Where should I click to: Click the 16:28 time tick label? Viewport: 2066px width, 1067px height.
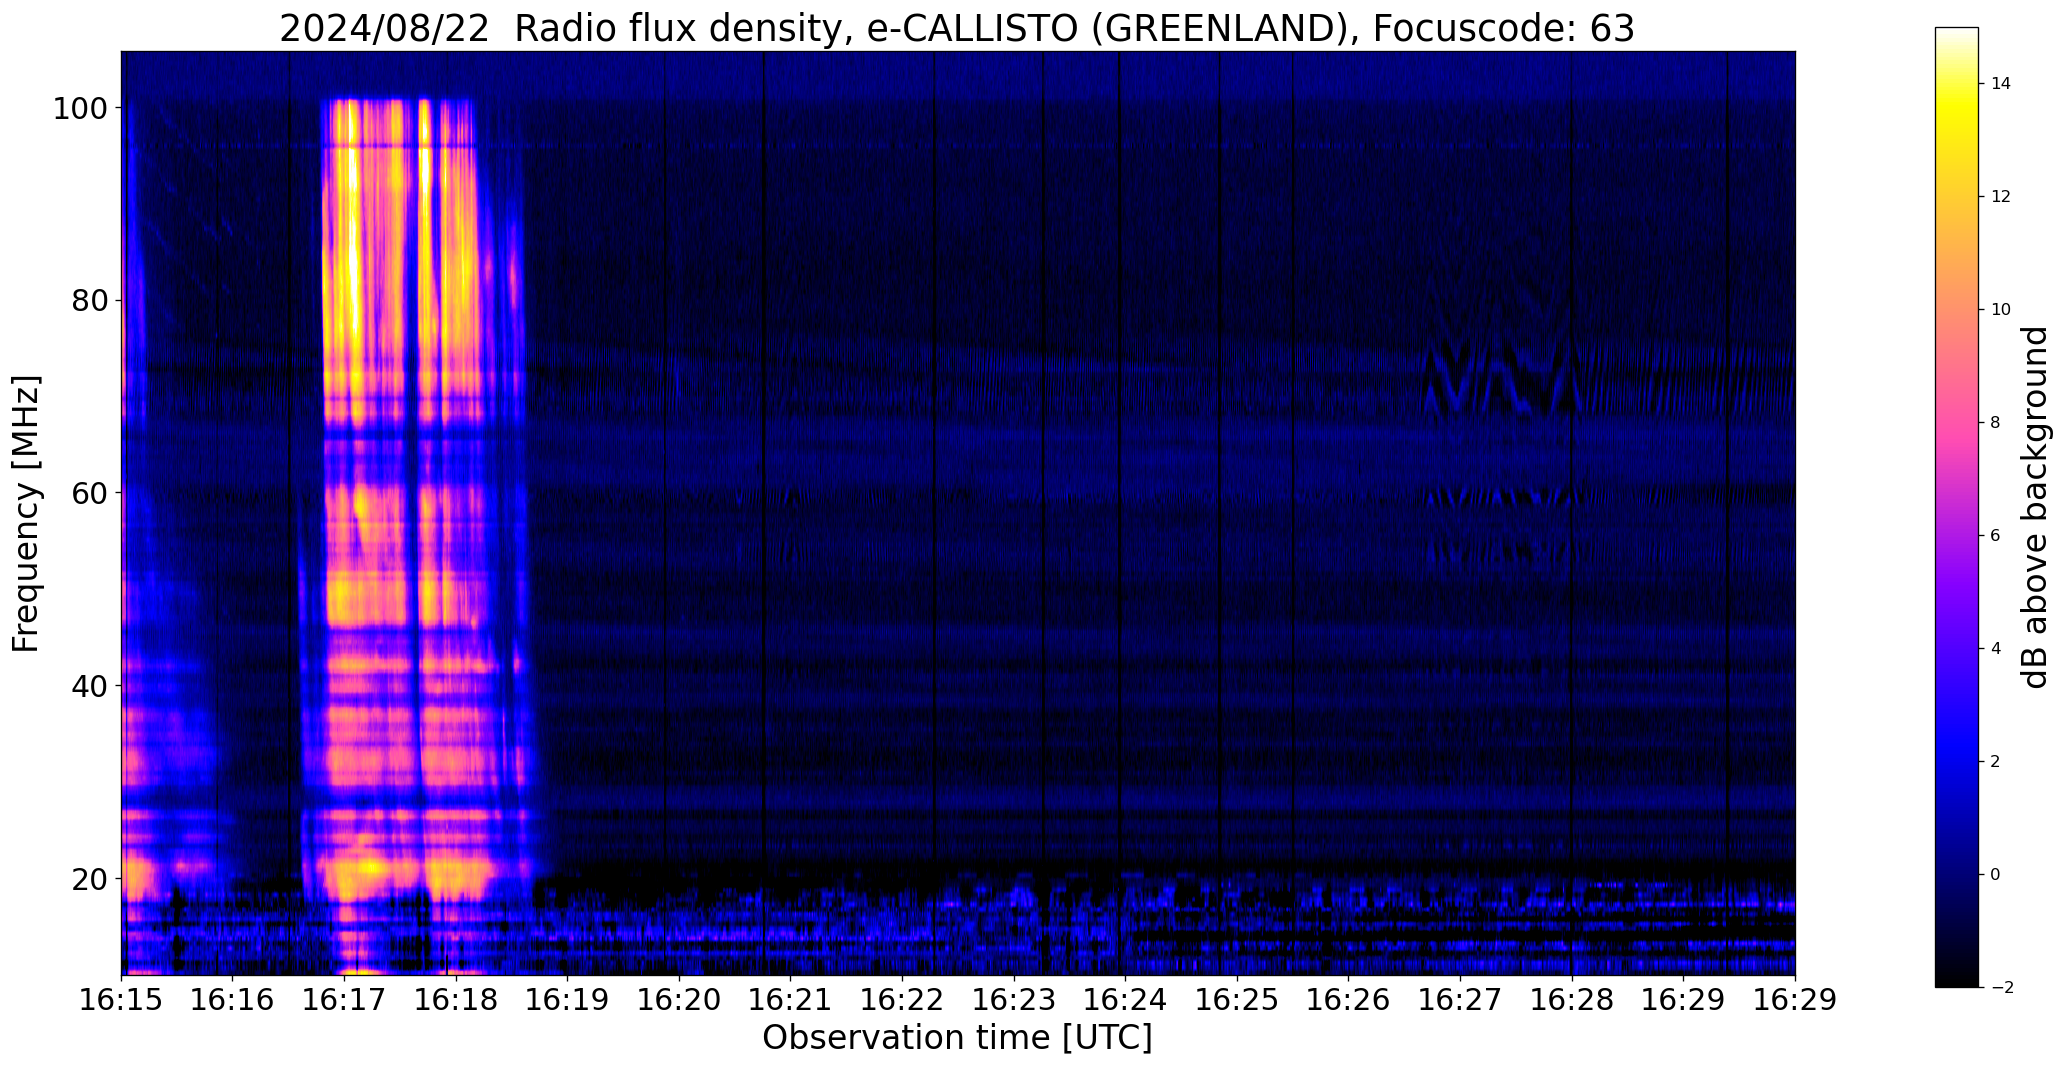click(x=1571, y=999)
